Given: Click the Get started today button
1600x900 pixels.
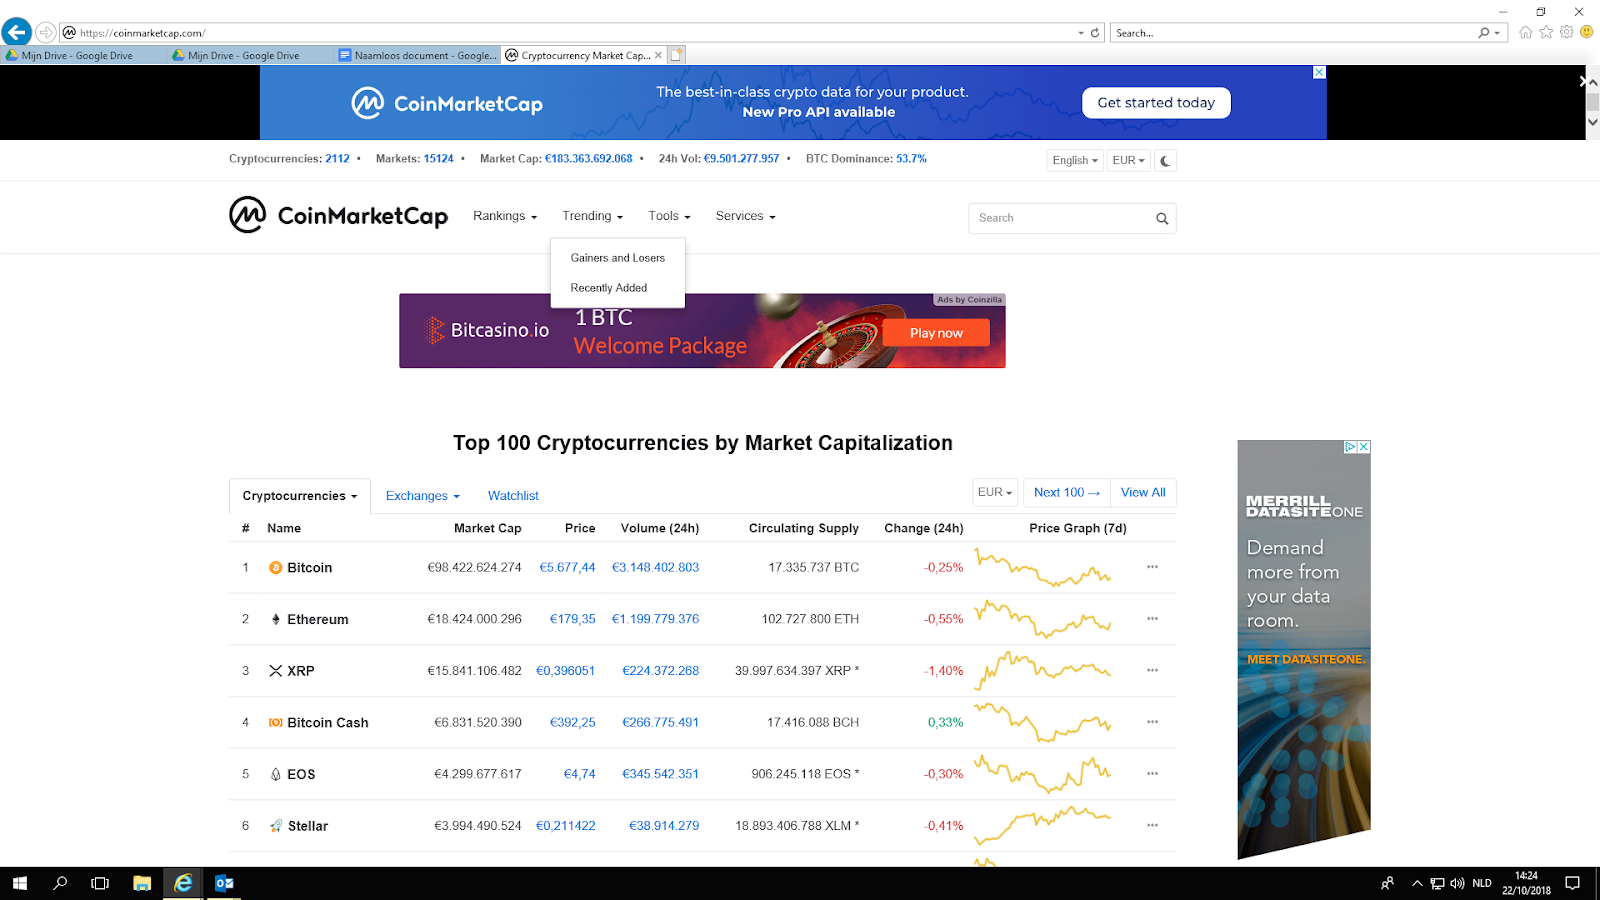Looking at the screenshot, I should coord(1156,103).
